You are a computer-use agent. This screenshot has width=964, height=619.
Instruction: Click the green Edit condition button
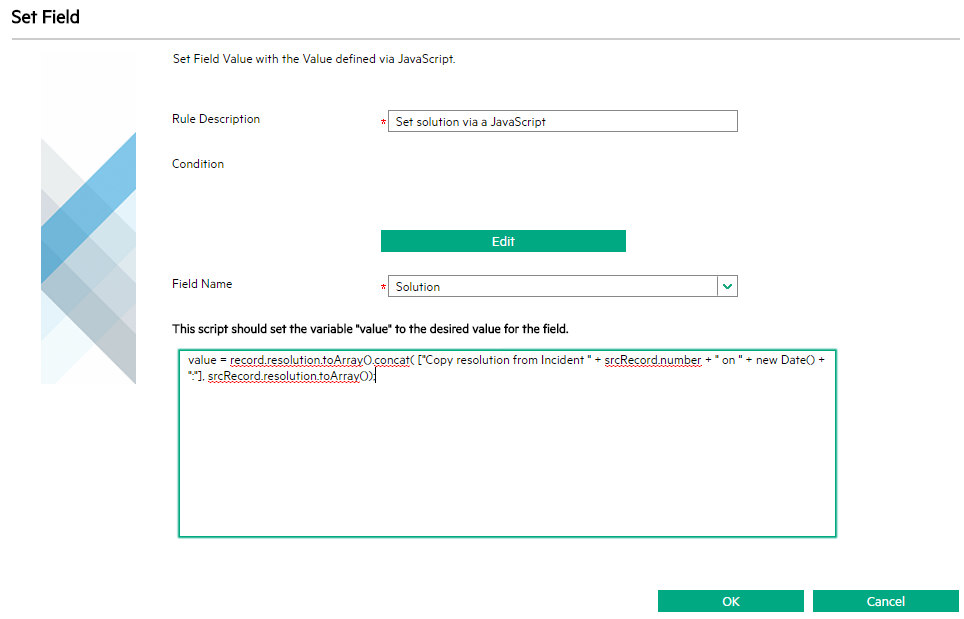[503, 241]
